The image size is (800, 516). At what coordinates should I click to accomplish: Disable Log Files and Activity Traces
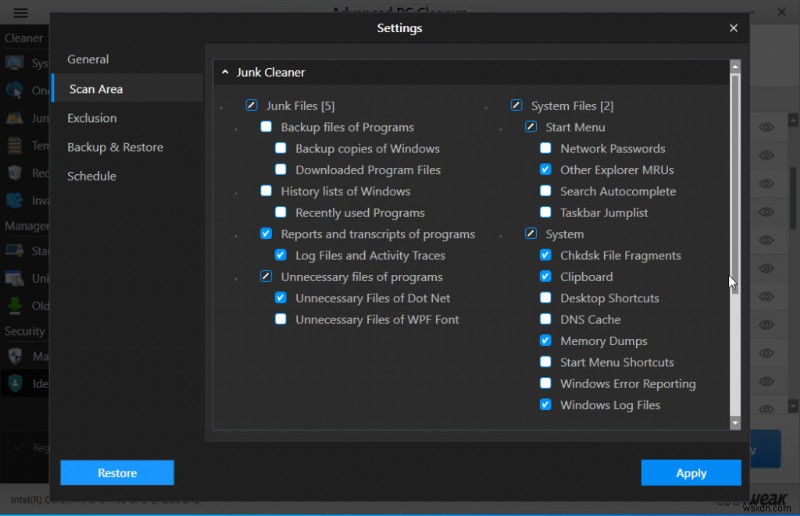pos(281,255)
